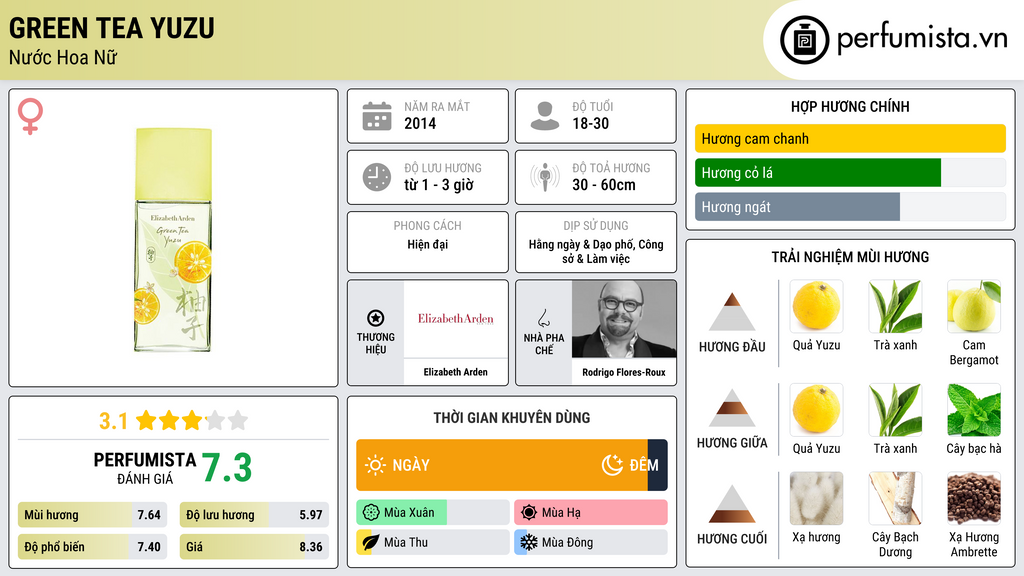Viewport: 1024px width, 576px height.
Task: Click the sillage value 30 - 60cm
Action: click(604, 185)
